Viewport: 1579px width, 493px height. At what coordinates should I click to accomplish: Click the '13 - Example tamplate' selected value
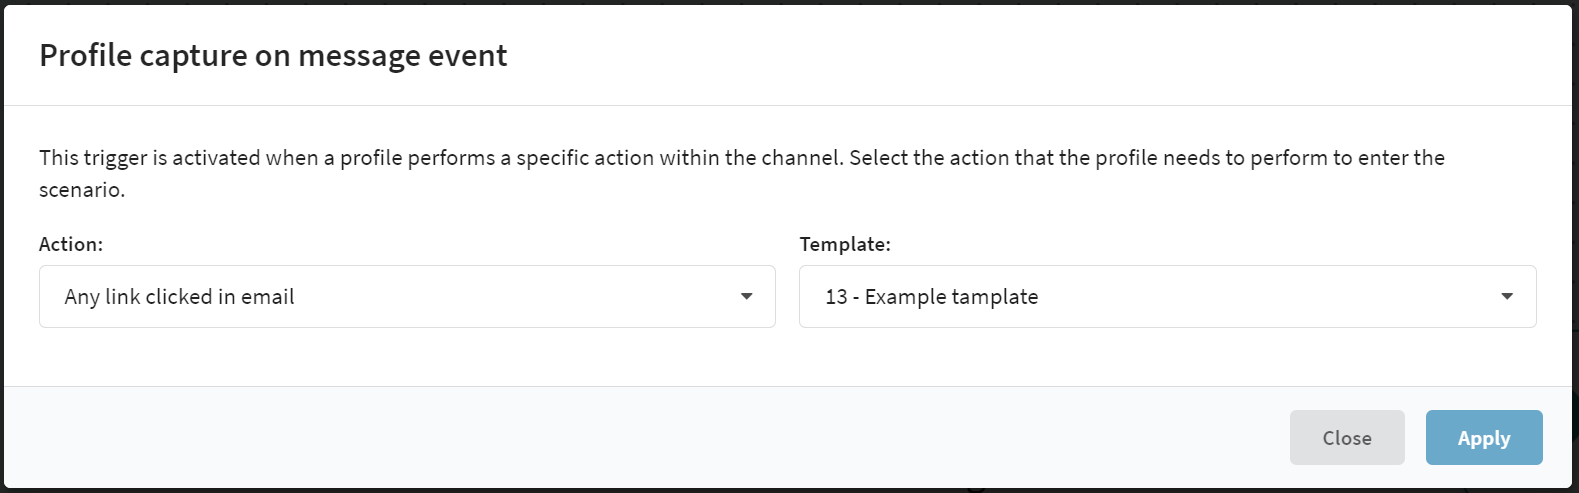point(931,297)
